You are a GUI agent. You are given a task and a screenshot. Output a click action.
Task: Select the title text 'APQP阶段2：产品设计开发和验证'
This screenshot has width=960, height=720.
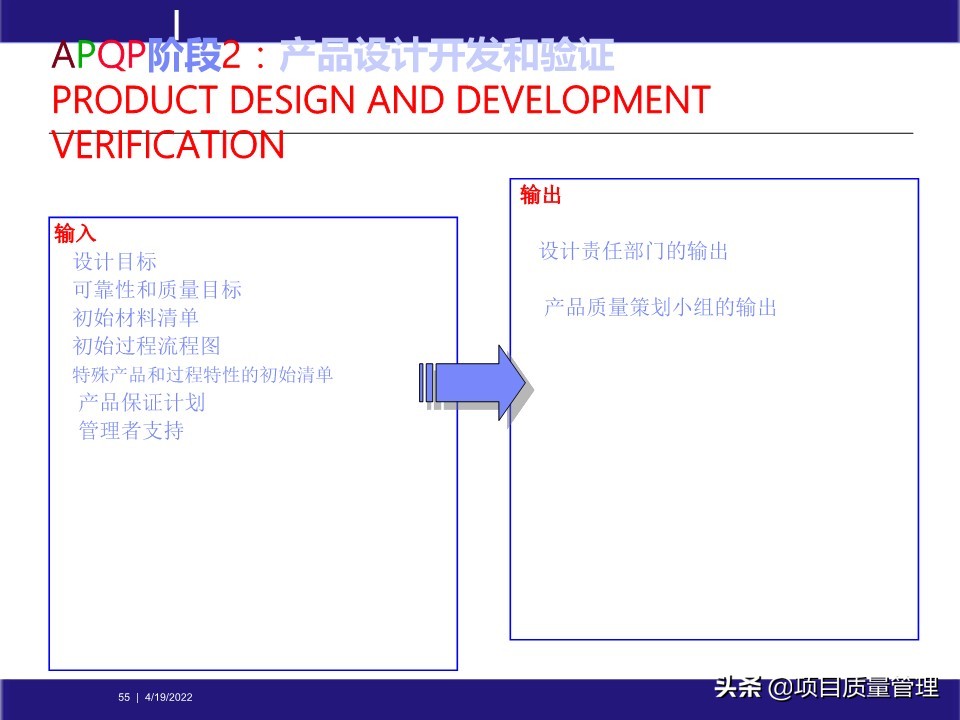332,55
